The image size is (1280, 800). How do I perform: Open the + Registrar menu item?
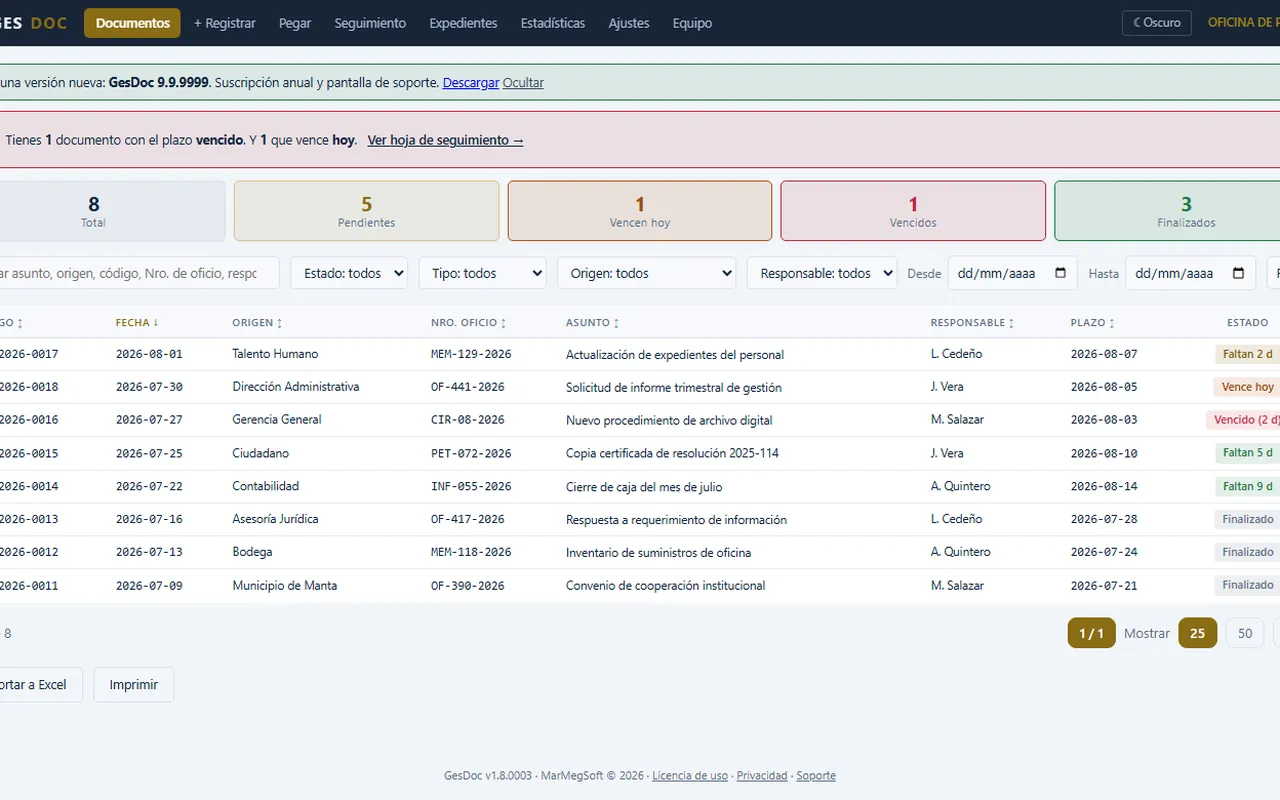coord(225,23)
